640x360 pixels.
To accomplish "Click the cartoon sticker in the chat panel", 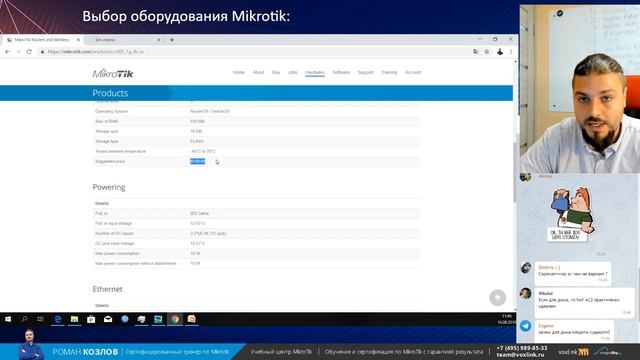I will [x=571, y=214].
